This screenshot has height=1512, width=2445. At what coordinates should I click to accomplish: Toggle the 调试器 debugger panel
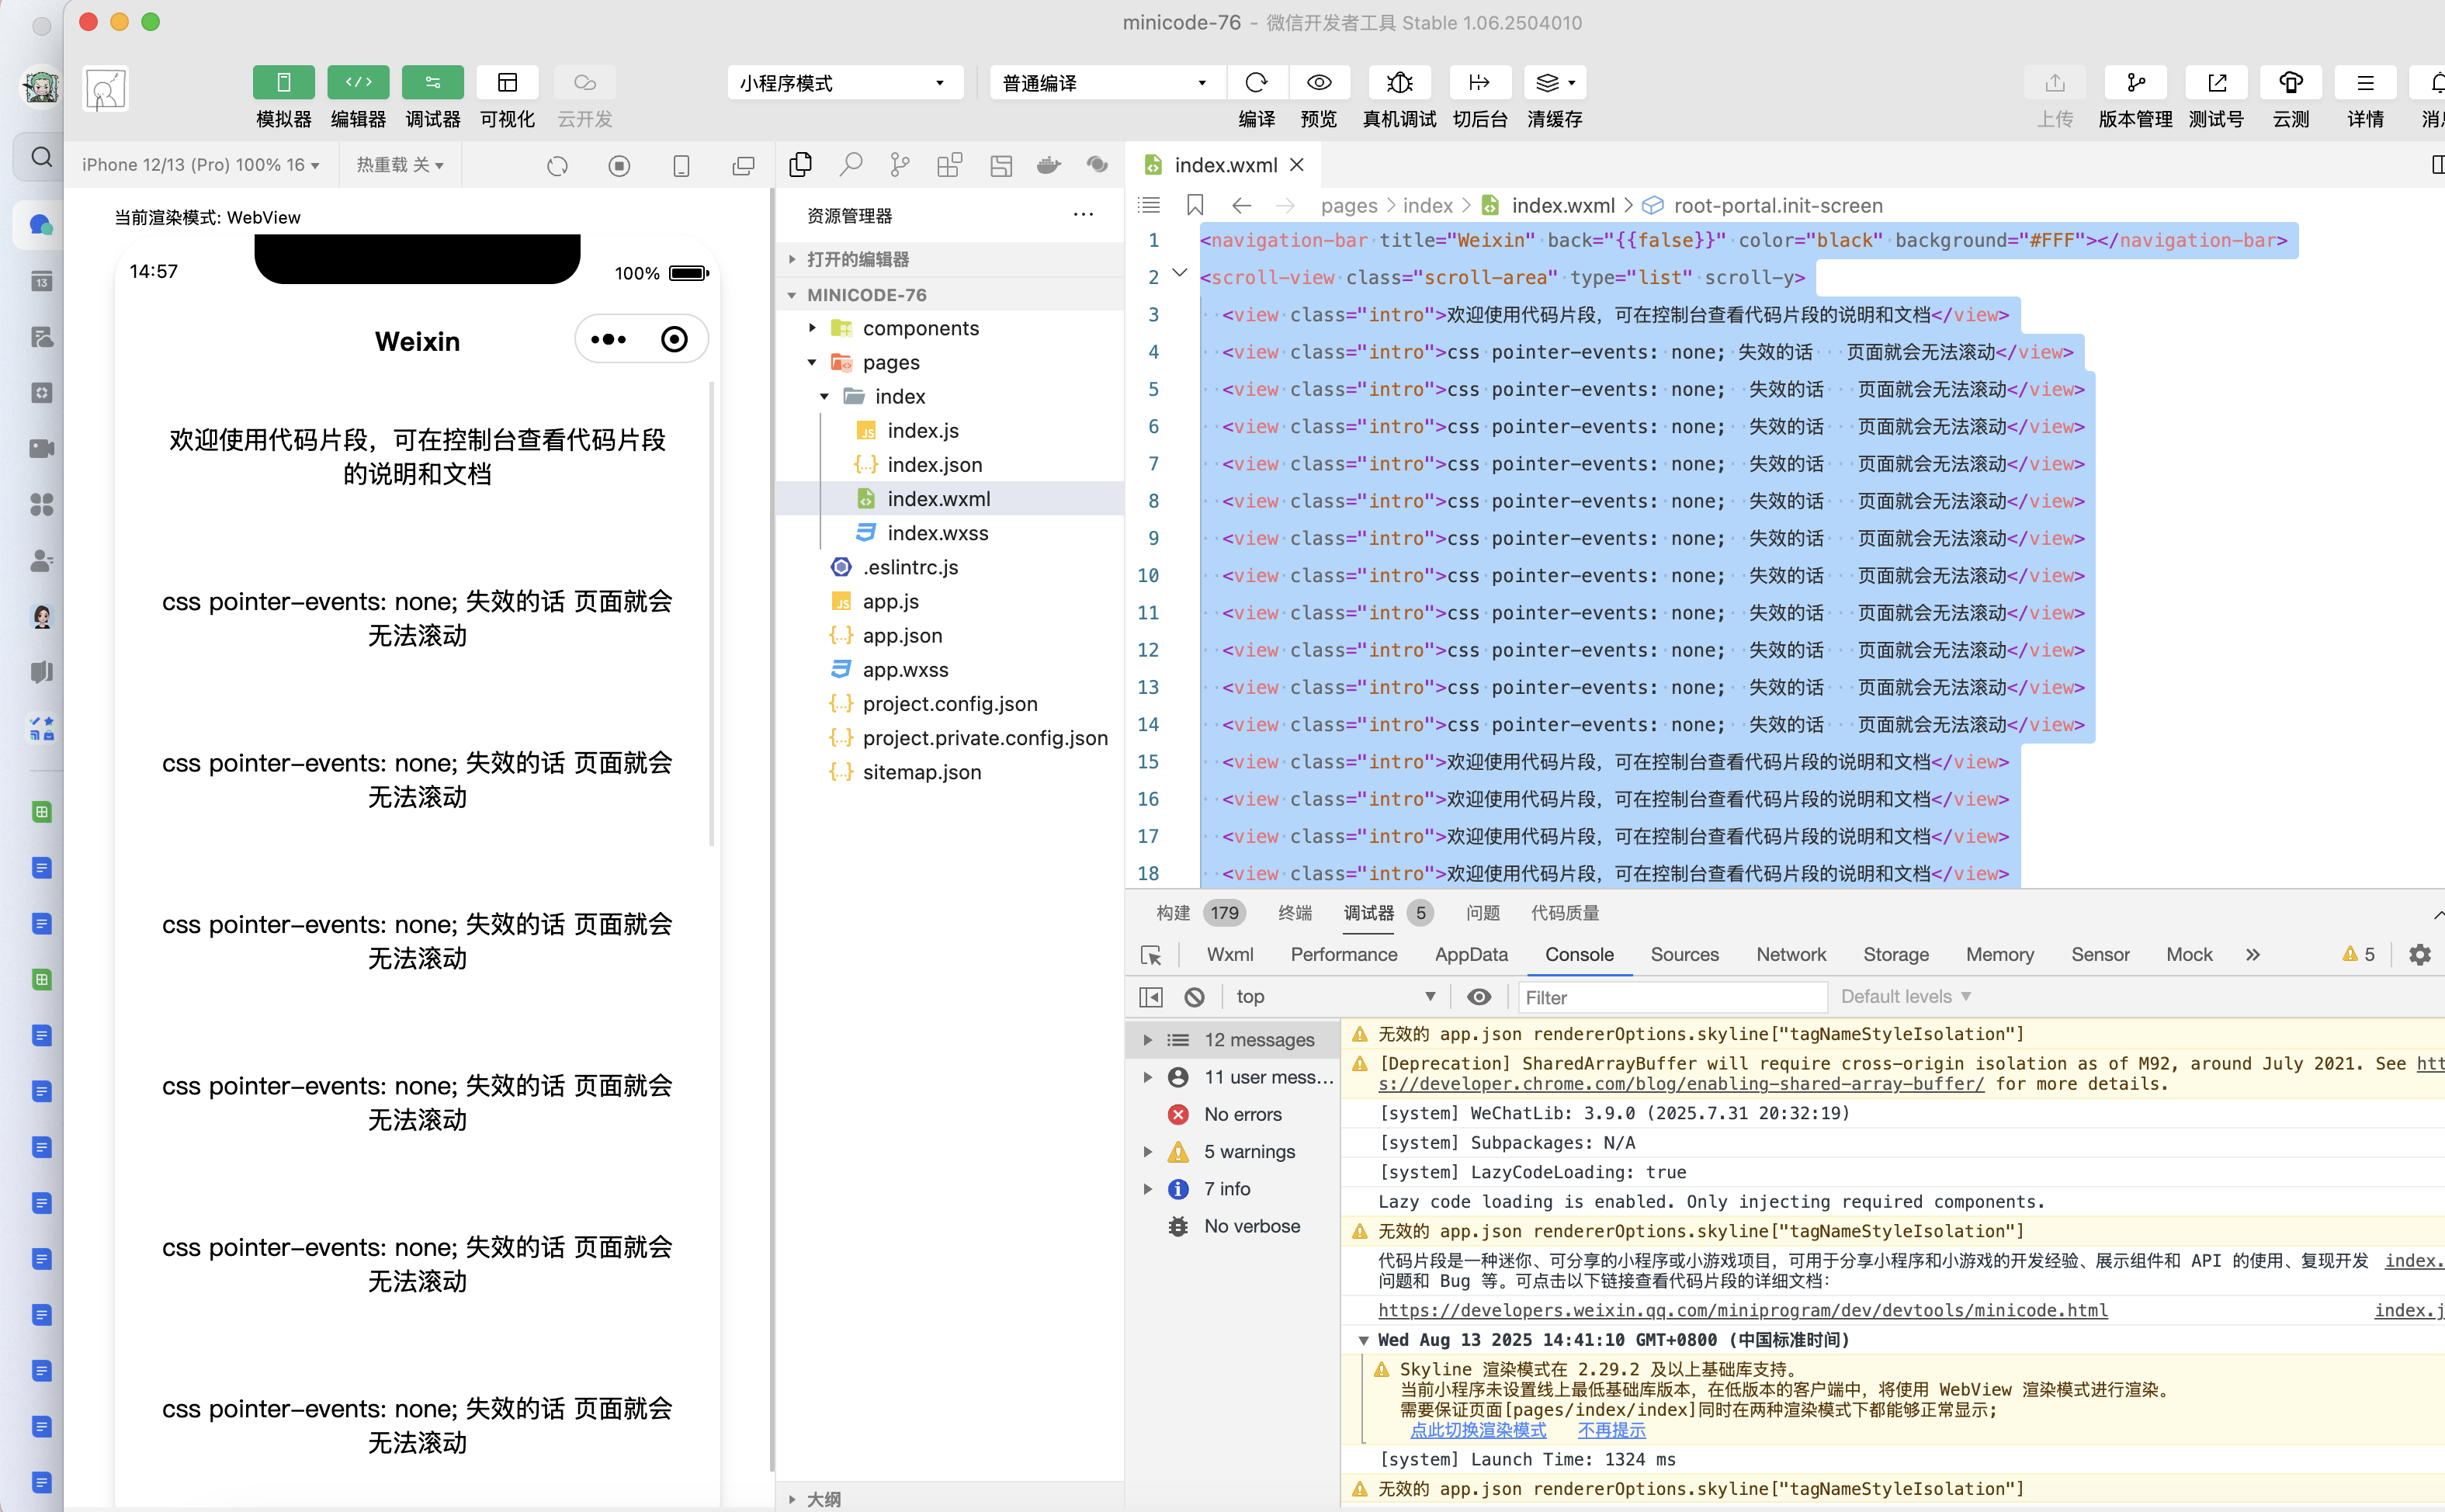pyautogui.click(x=432, y=83)
